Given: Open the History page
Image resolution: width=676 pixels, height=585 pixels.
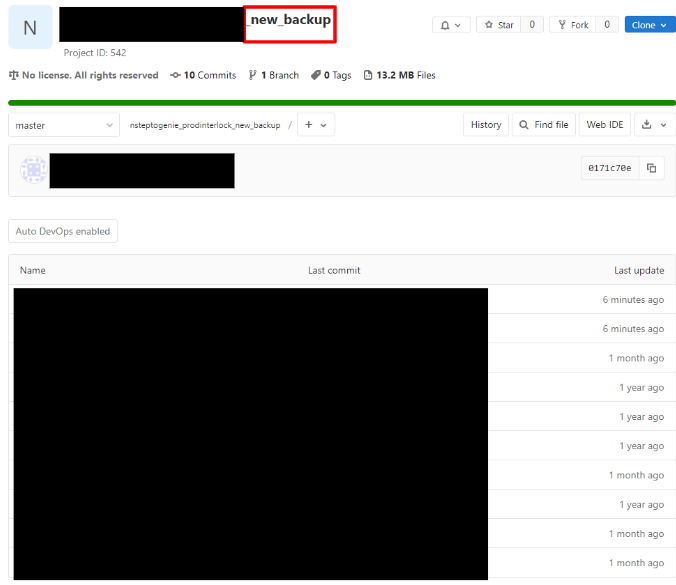Looking at the screenshot, I should coord(486,125).
